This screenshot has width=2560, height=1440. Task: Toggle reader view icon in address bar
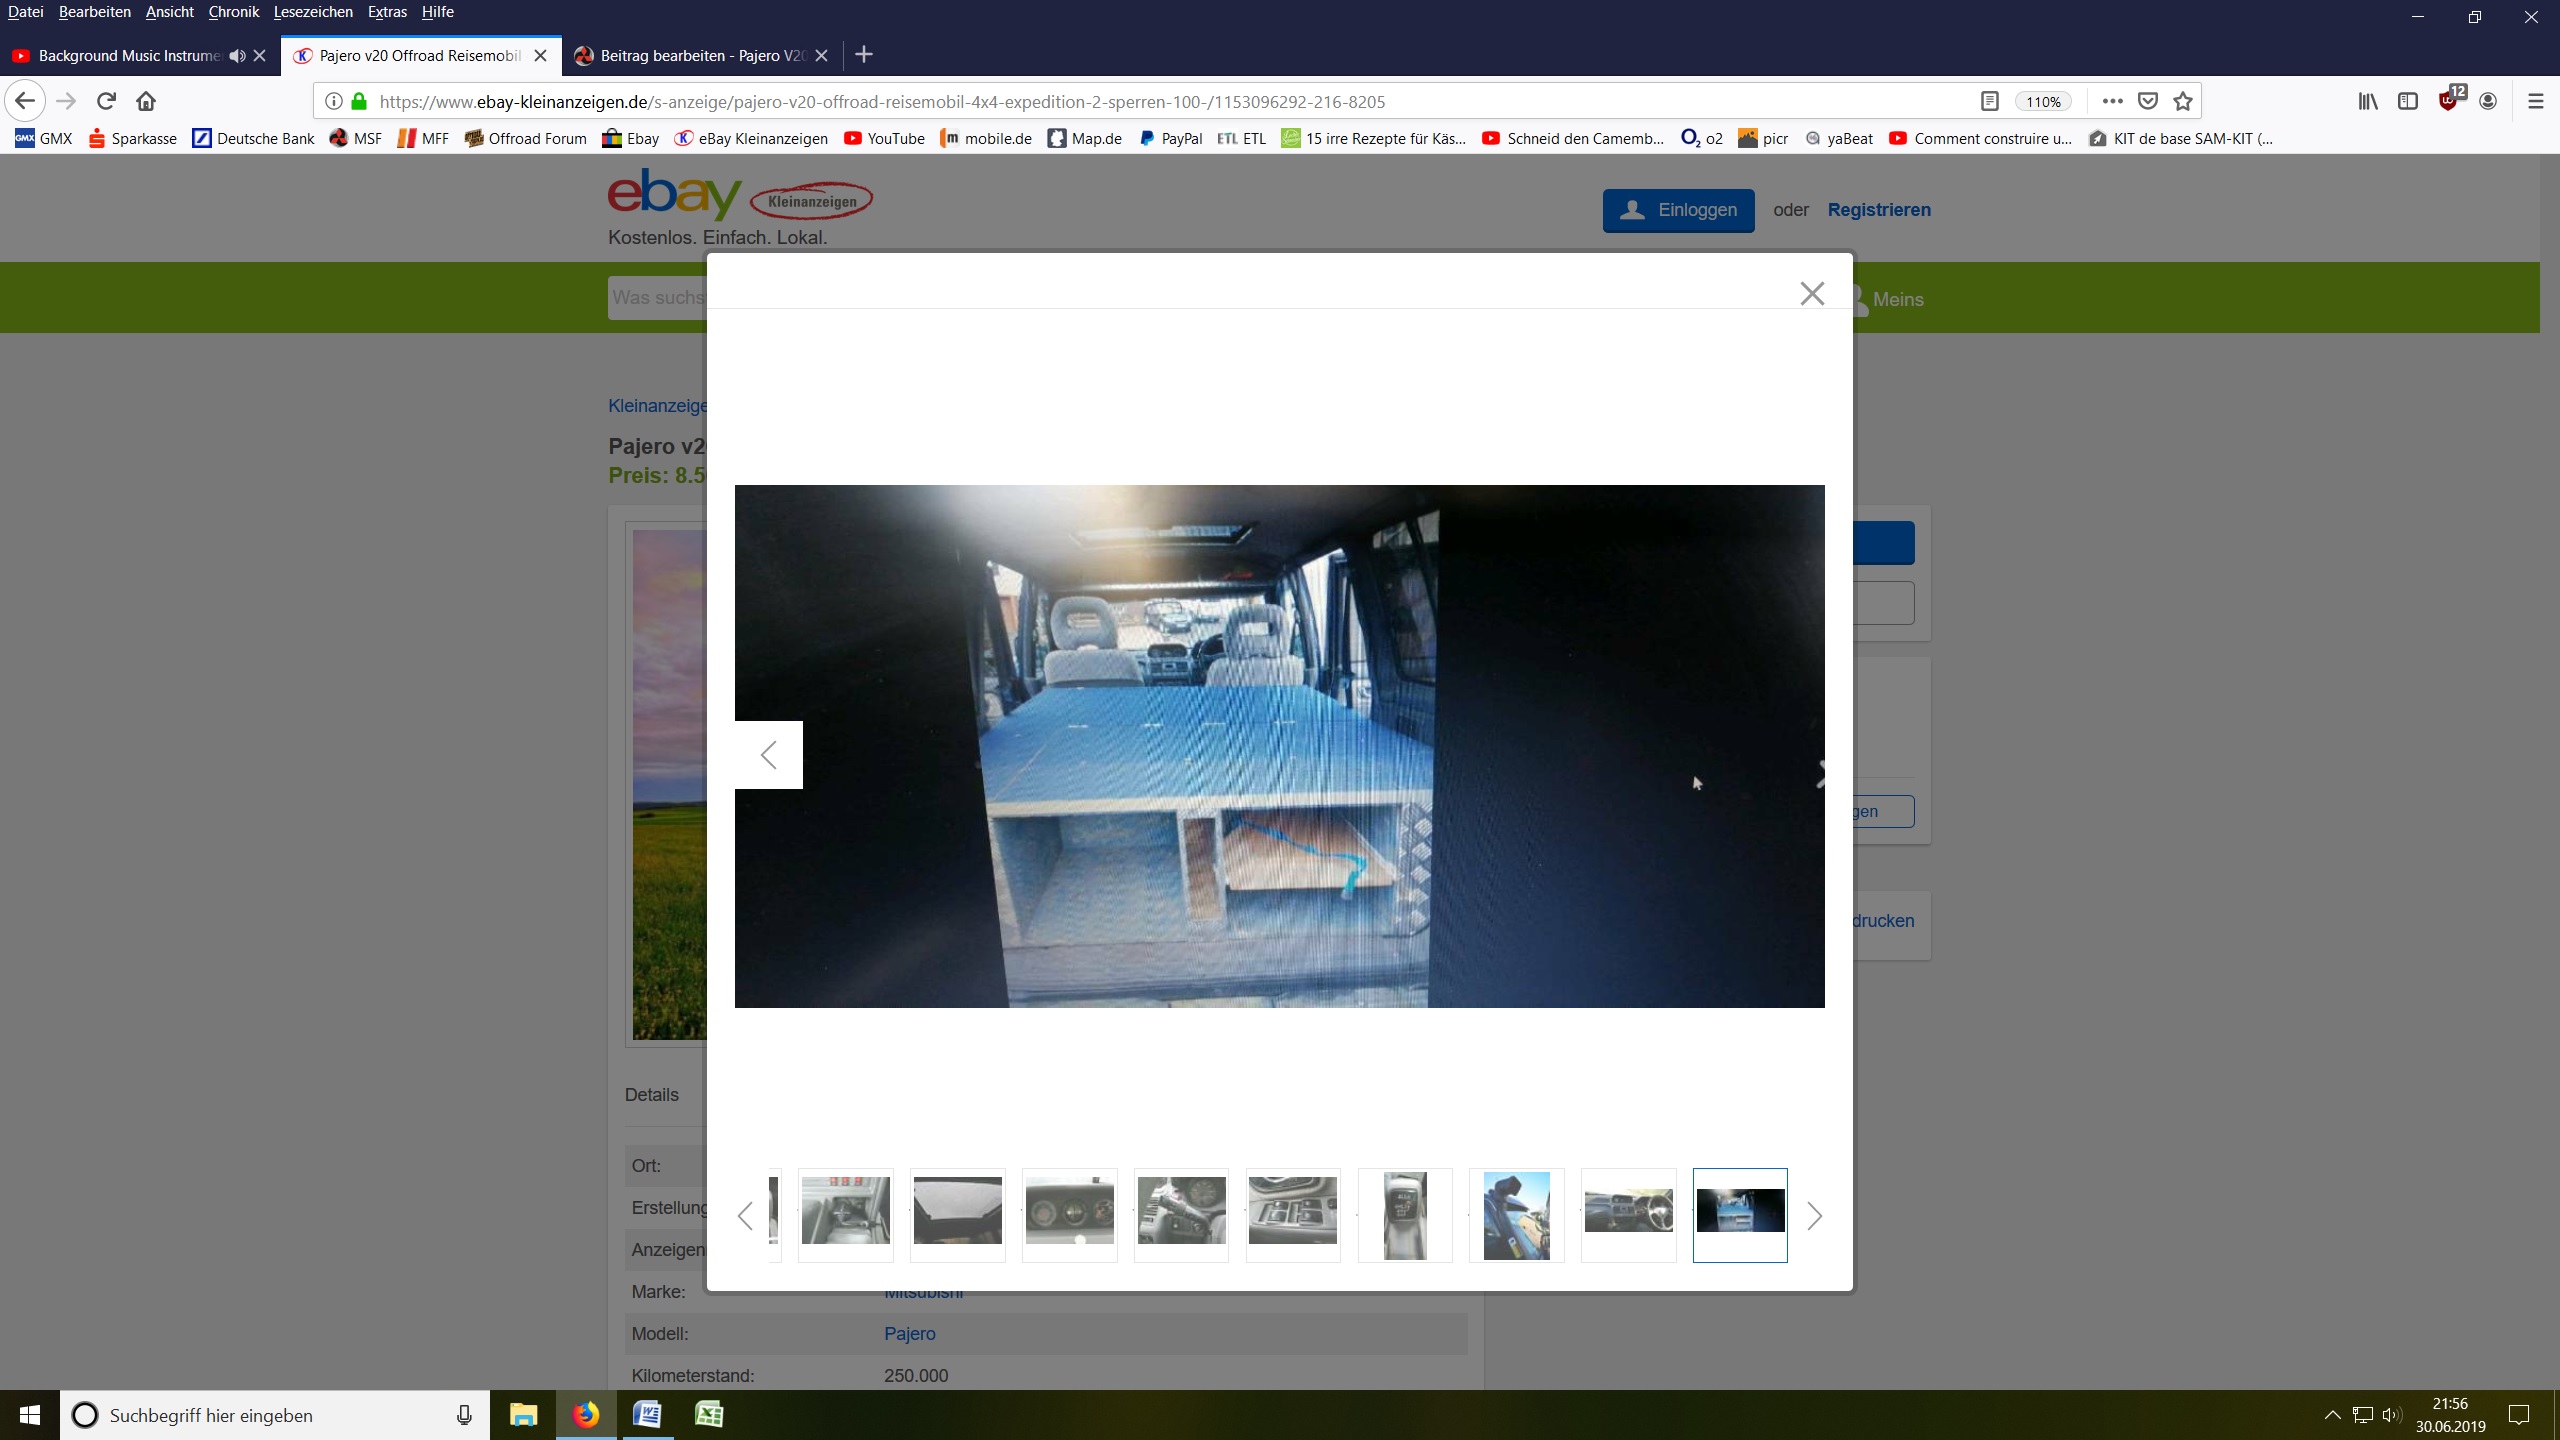[1989, 101]
